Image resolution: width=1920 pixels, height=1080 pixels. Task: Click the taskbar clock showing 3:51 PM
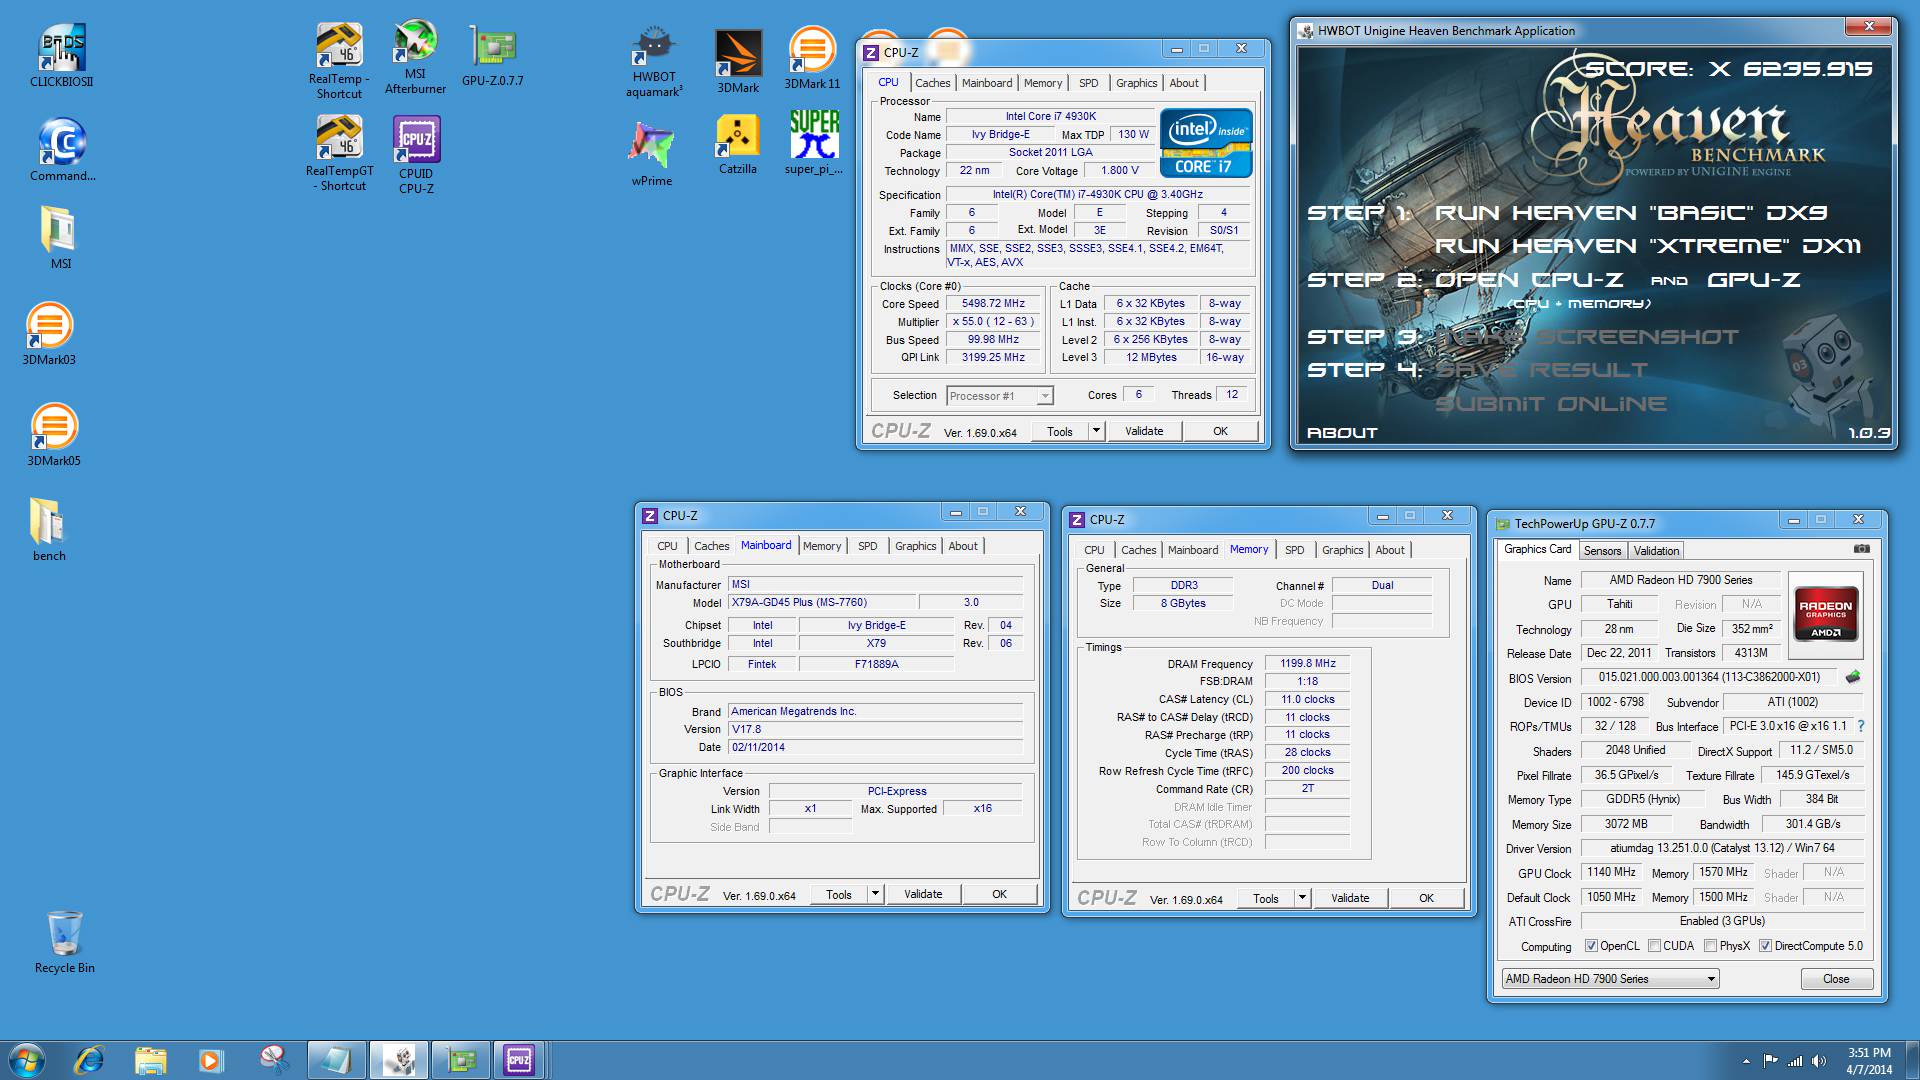[1868, 1061]
